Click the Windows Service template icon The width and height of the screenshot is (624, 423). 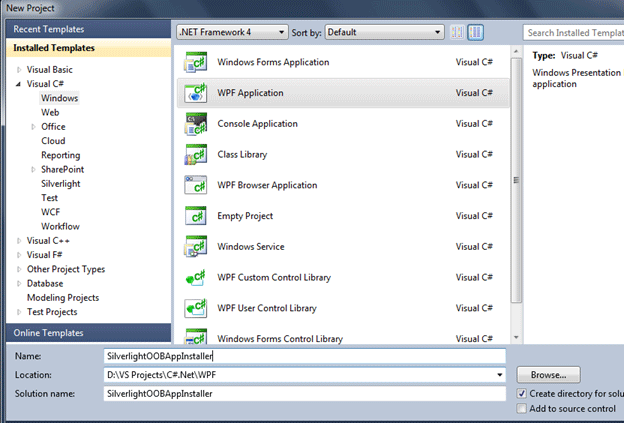click(195, 247)
